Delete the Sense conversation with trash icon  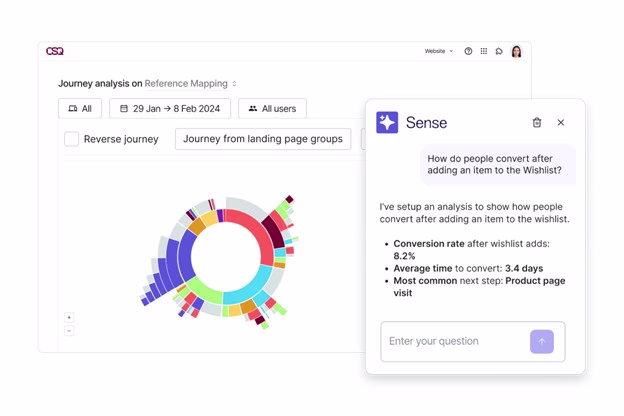pos(537,122)
